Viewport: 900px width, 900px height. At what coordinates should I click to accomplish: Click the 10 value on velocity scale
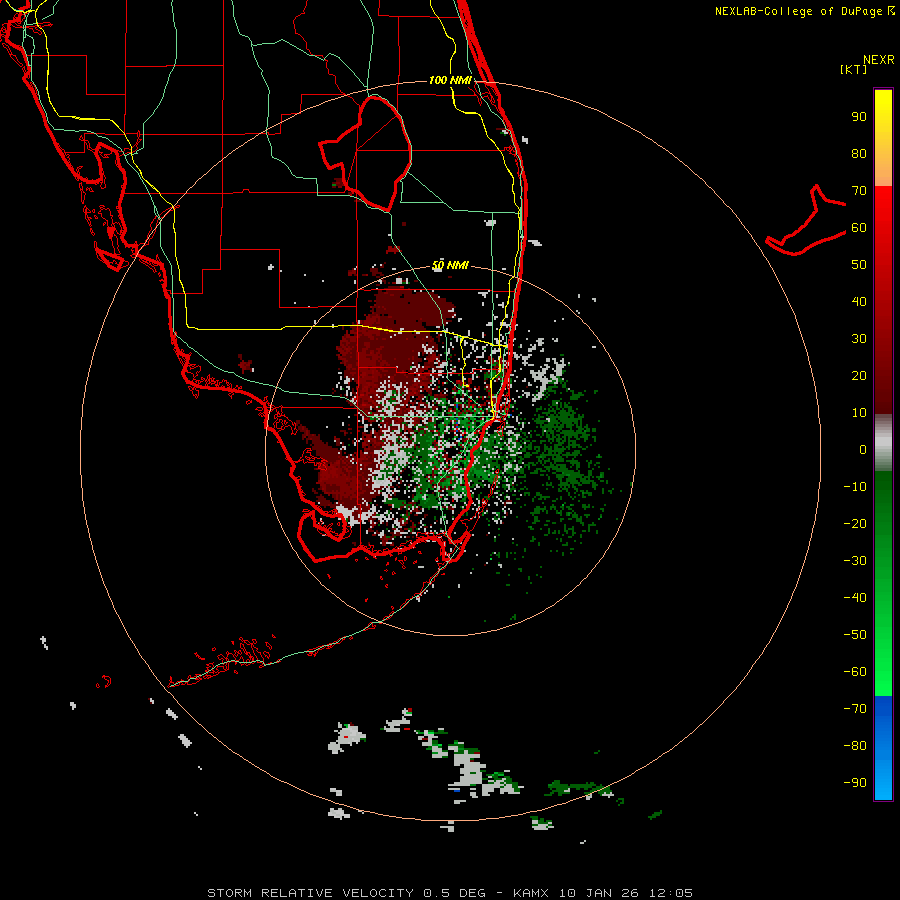(859, 413)
